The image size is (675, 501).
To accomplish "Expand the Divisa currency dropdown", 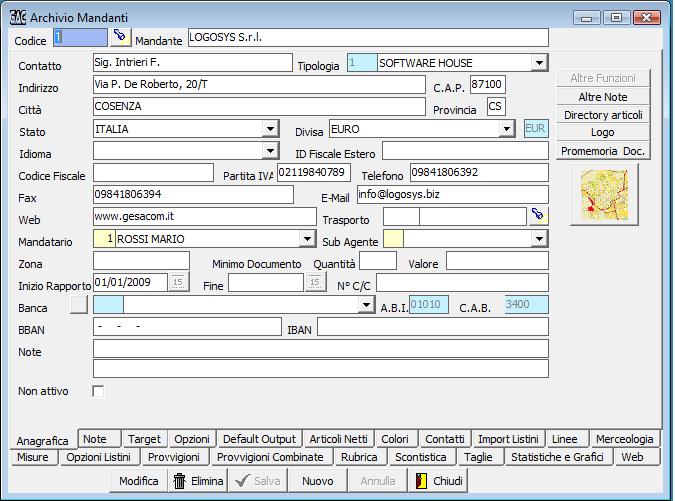I will click(506, 128).
